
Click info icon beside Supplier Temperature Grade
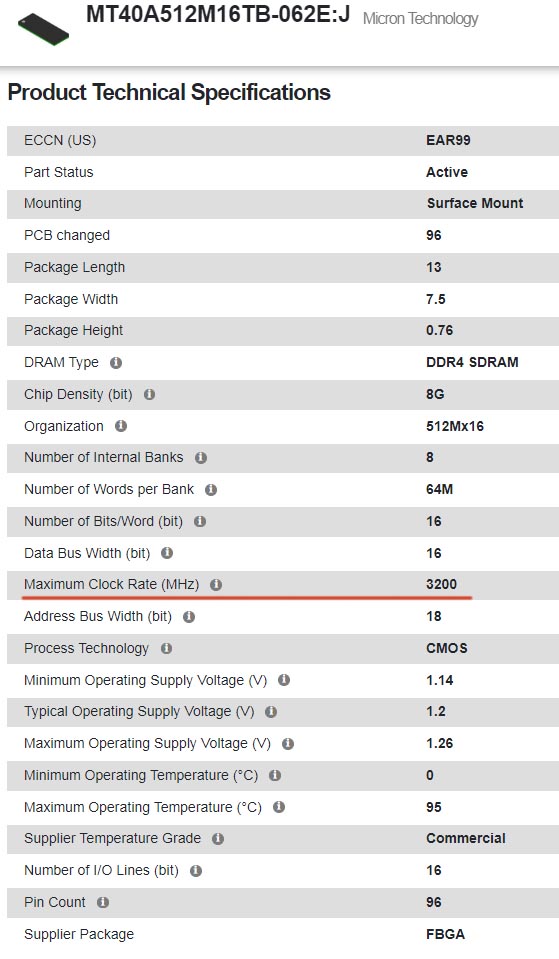tap(218, 839)
